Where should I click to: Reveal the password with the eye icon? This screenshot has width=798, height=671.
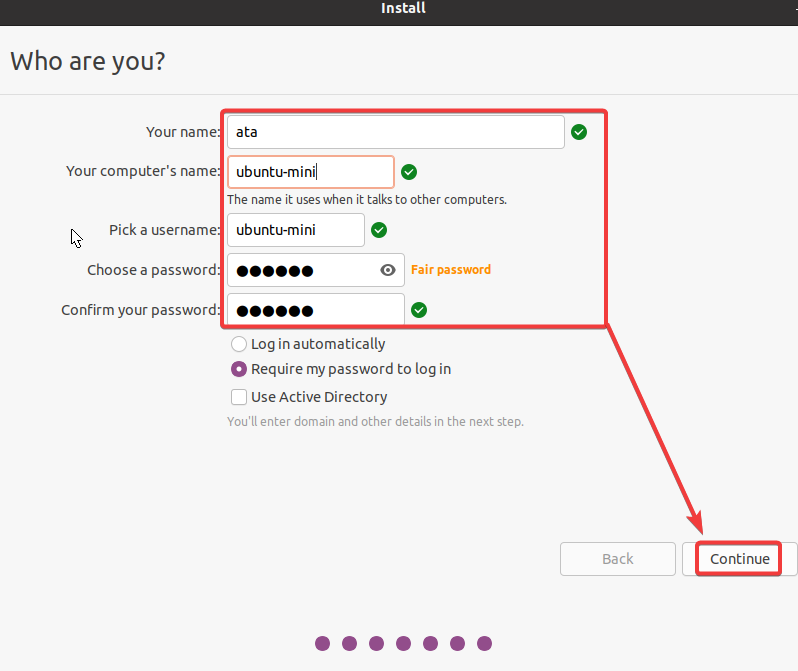click(x=388, y=270)
